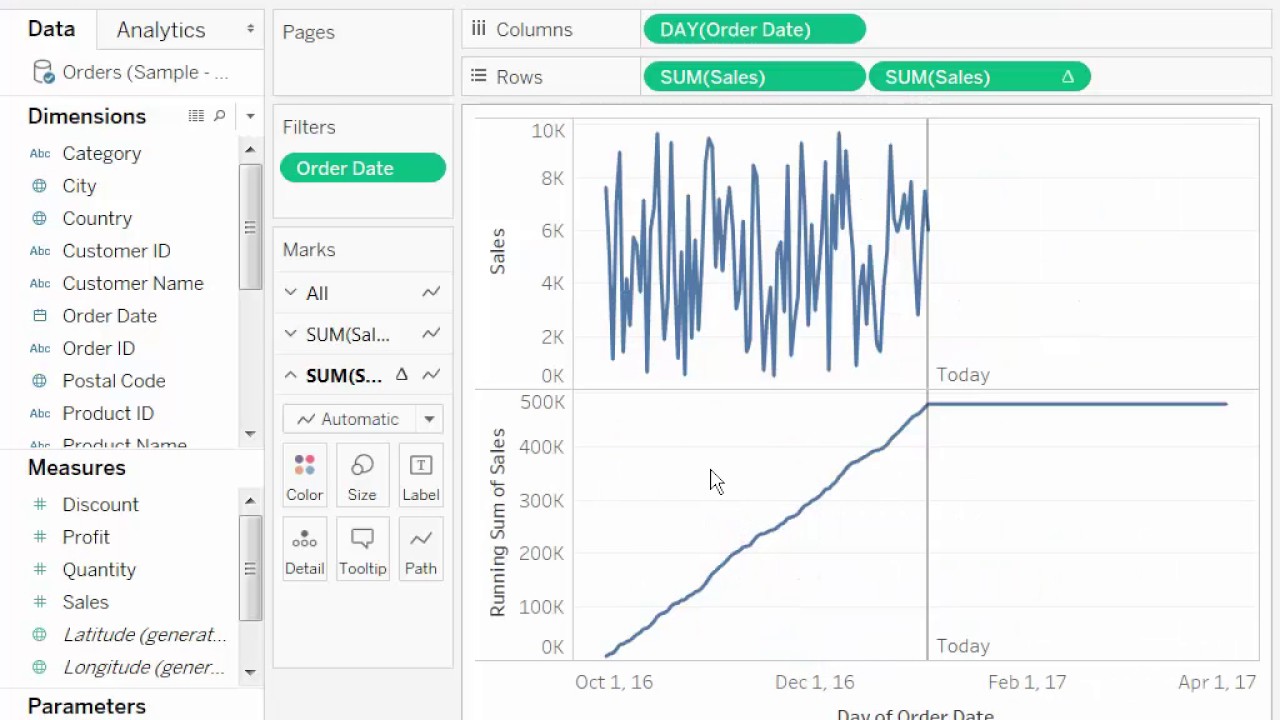1280x720 pixels.
Task: Expand the All marks section
Action: (290, 292)
